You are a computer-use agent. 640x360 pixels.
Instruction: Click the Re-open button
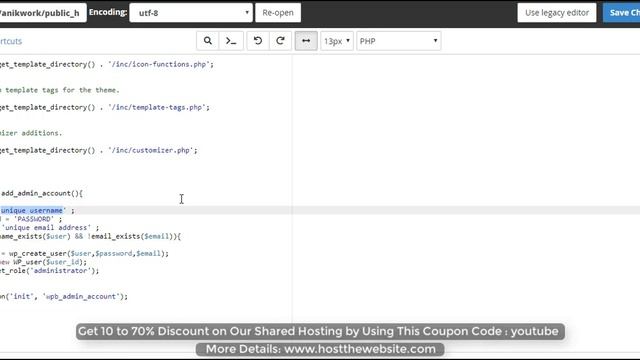pos(278,13)
